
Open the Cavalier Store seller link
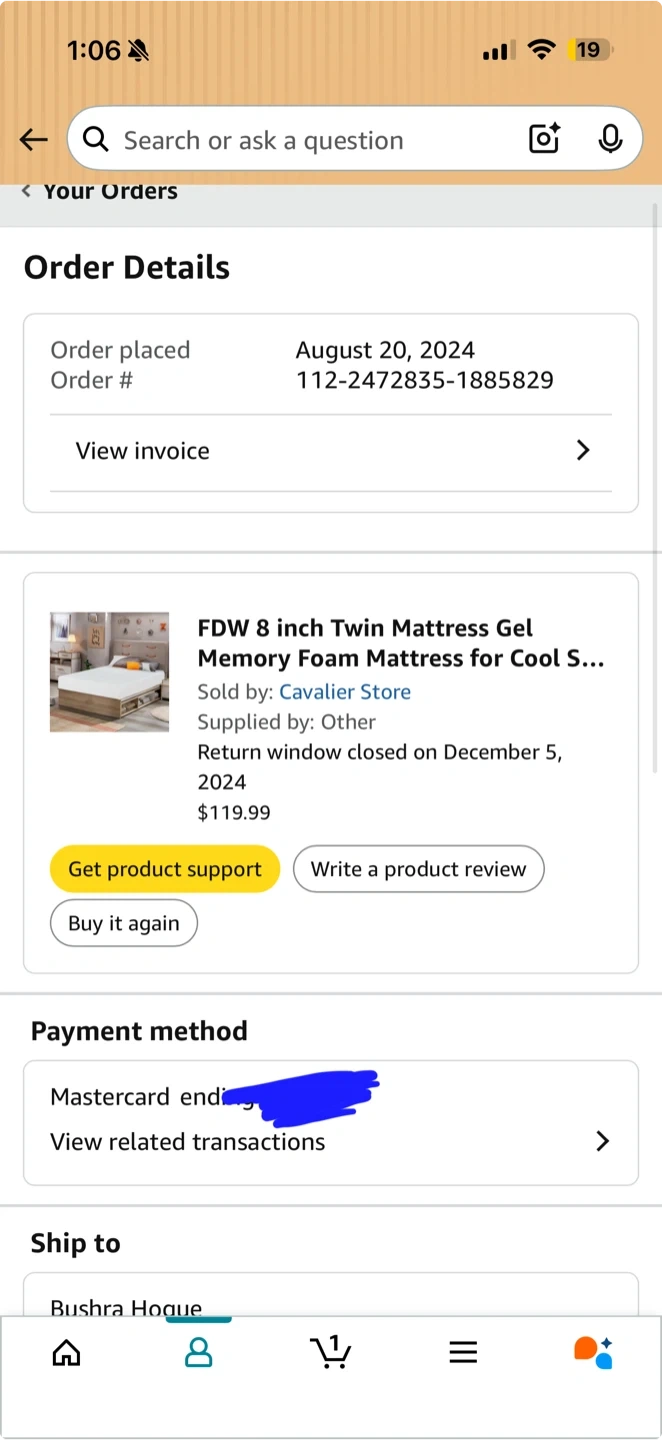(345, 692)
